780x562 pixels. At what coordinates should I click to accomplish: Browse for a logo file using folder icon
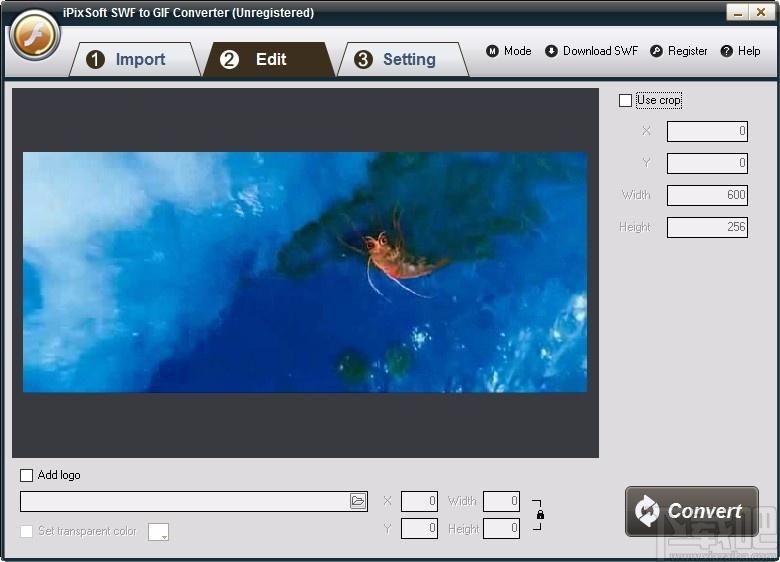point(358,501)
